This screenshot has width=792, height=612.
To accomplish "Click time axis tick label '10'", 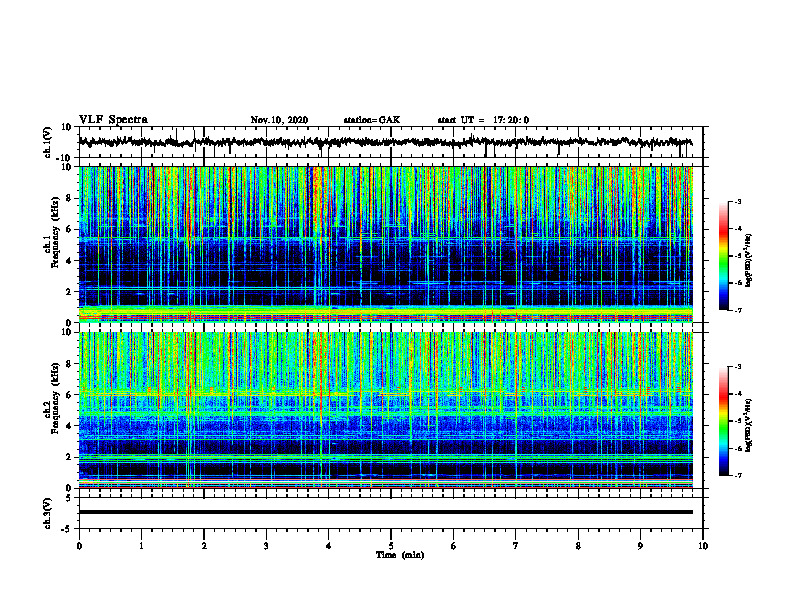I will pos(703,546).
